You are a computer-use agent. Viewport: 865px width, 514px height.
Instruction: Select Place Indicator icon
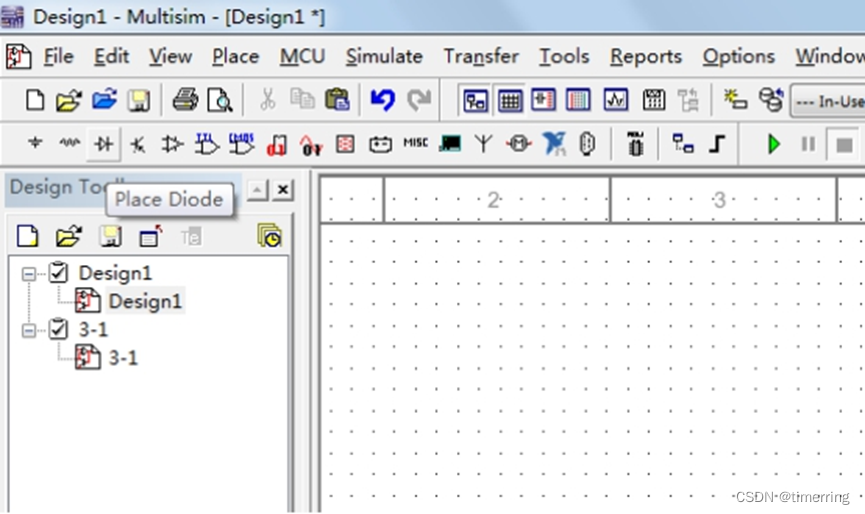(345, 144)
